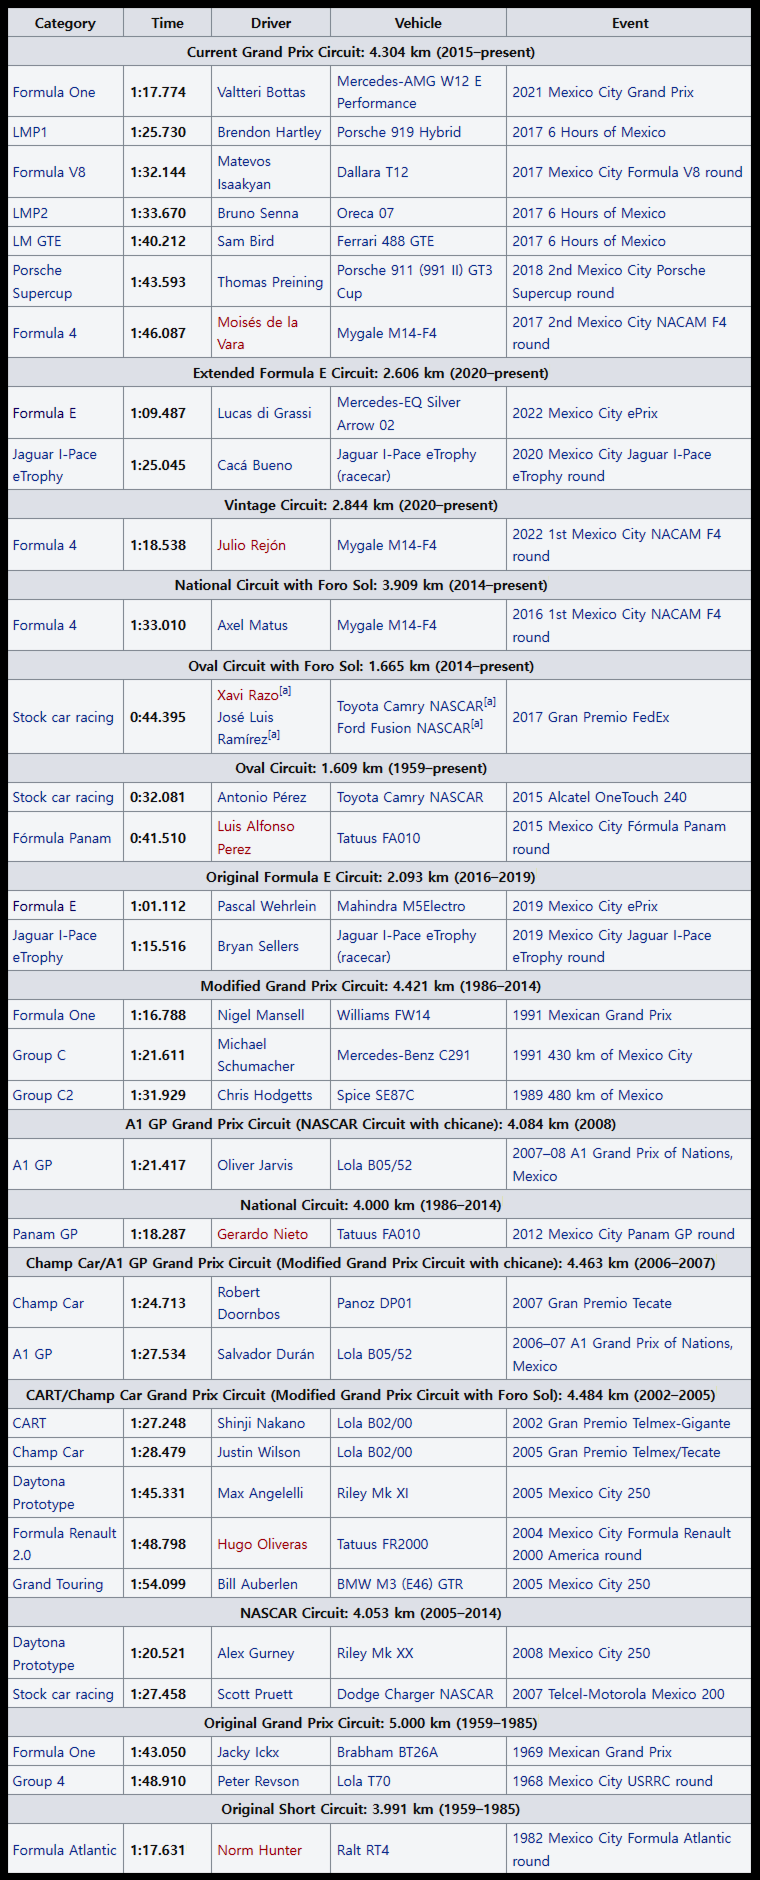The image size is (760, 1880).
Task: Follow the Williams FW14 link
Action: coord(383,1015)
